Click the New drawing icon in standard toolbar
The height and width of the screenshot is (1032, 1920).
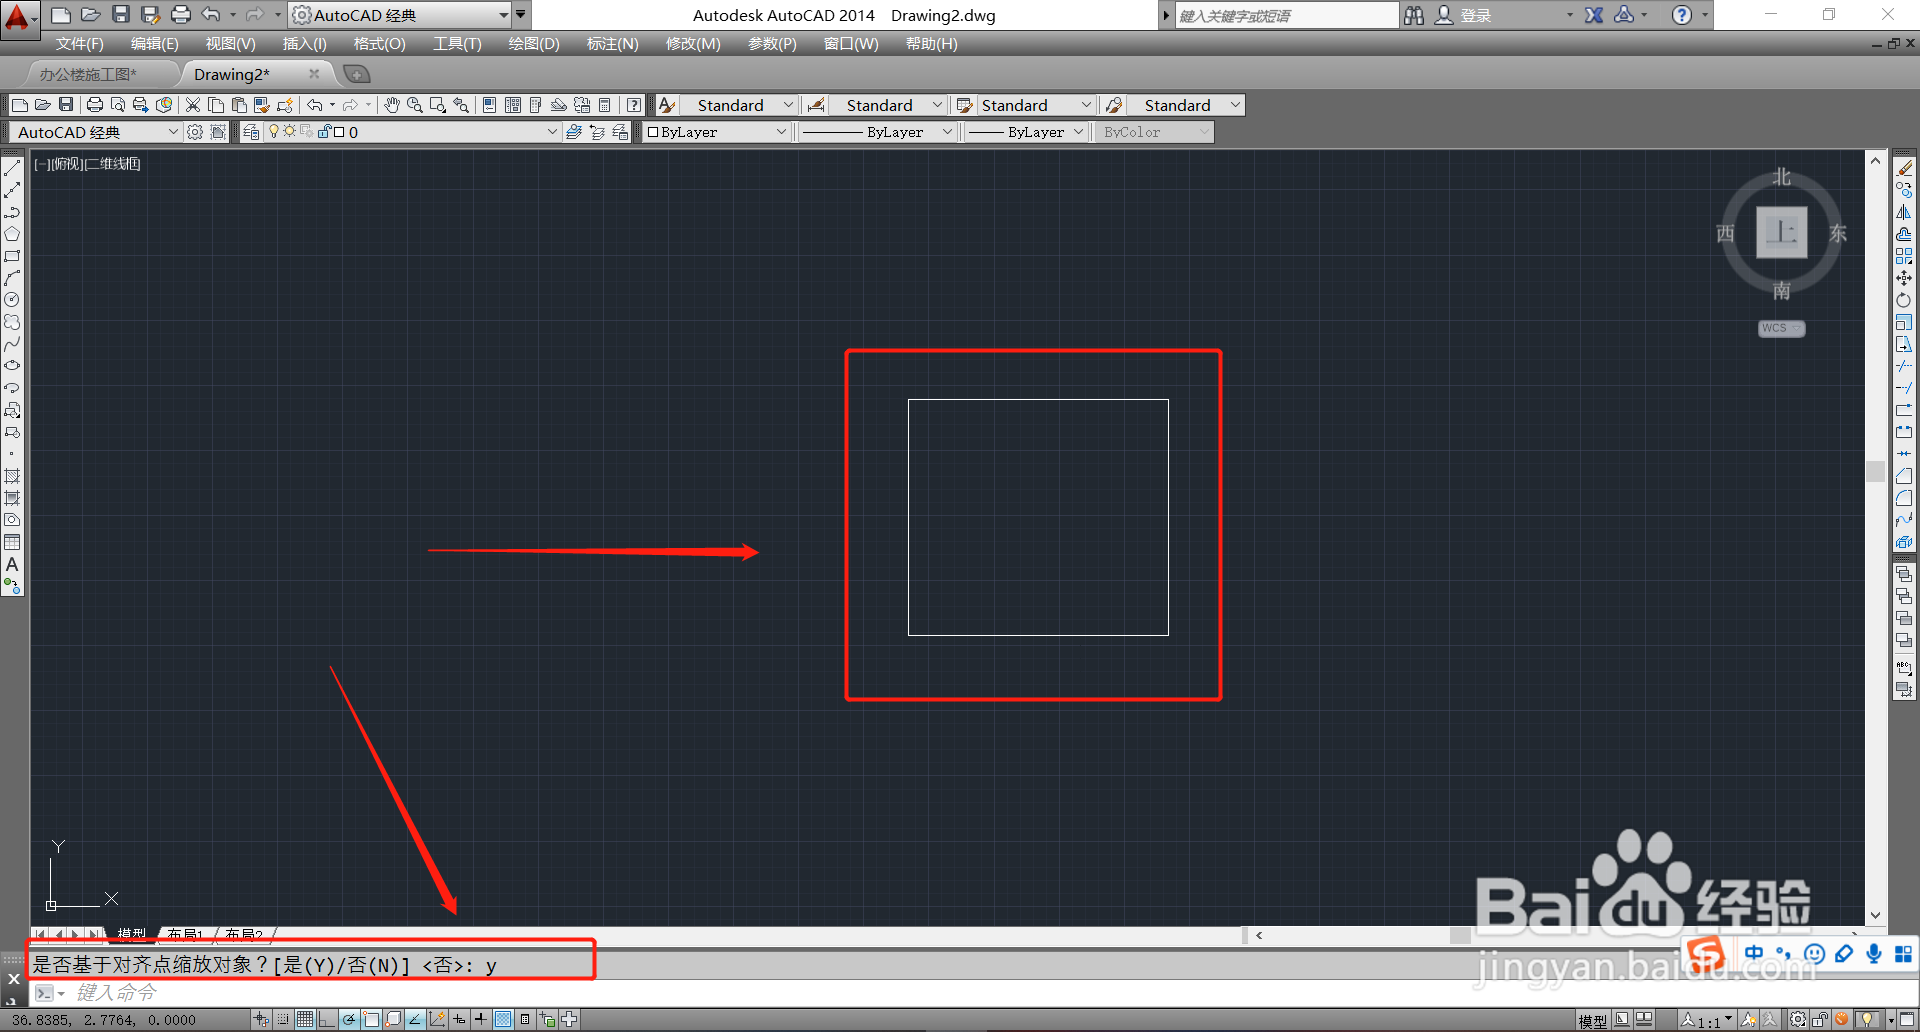[20, 105]
